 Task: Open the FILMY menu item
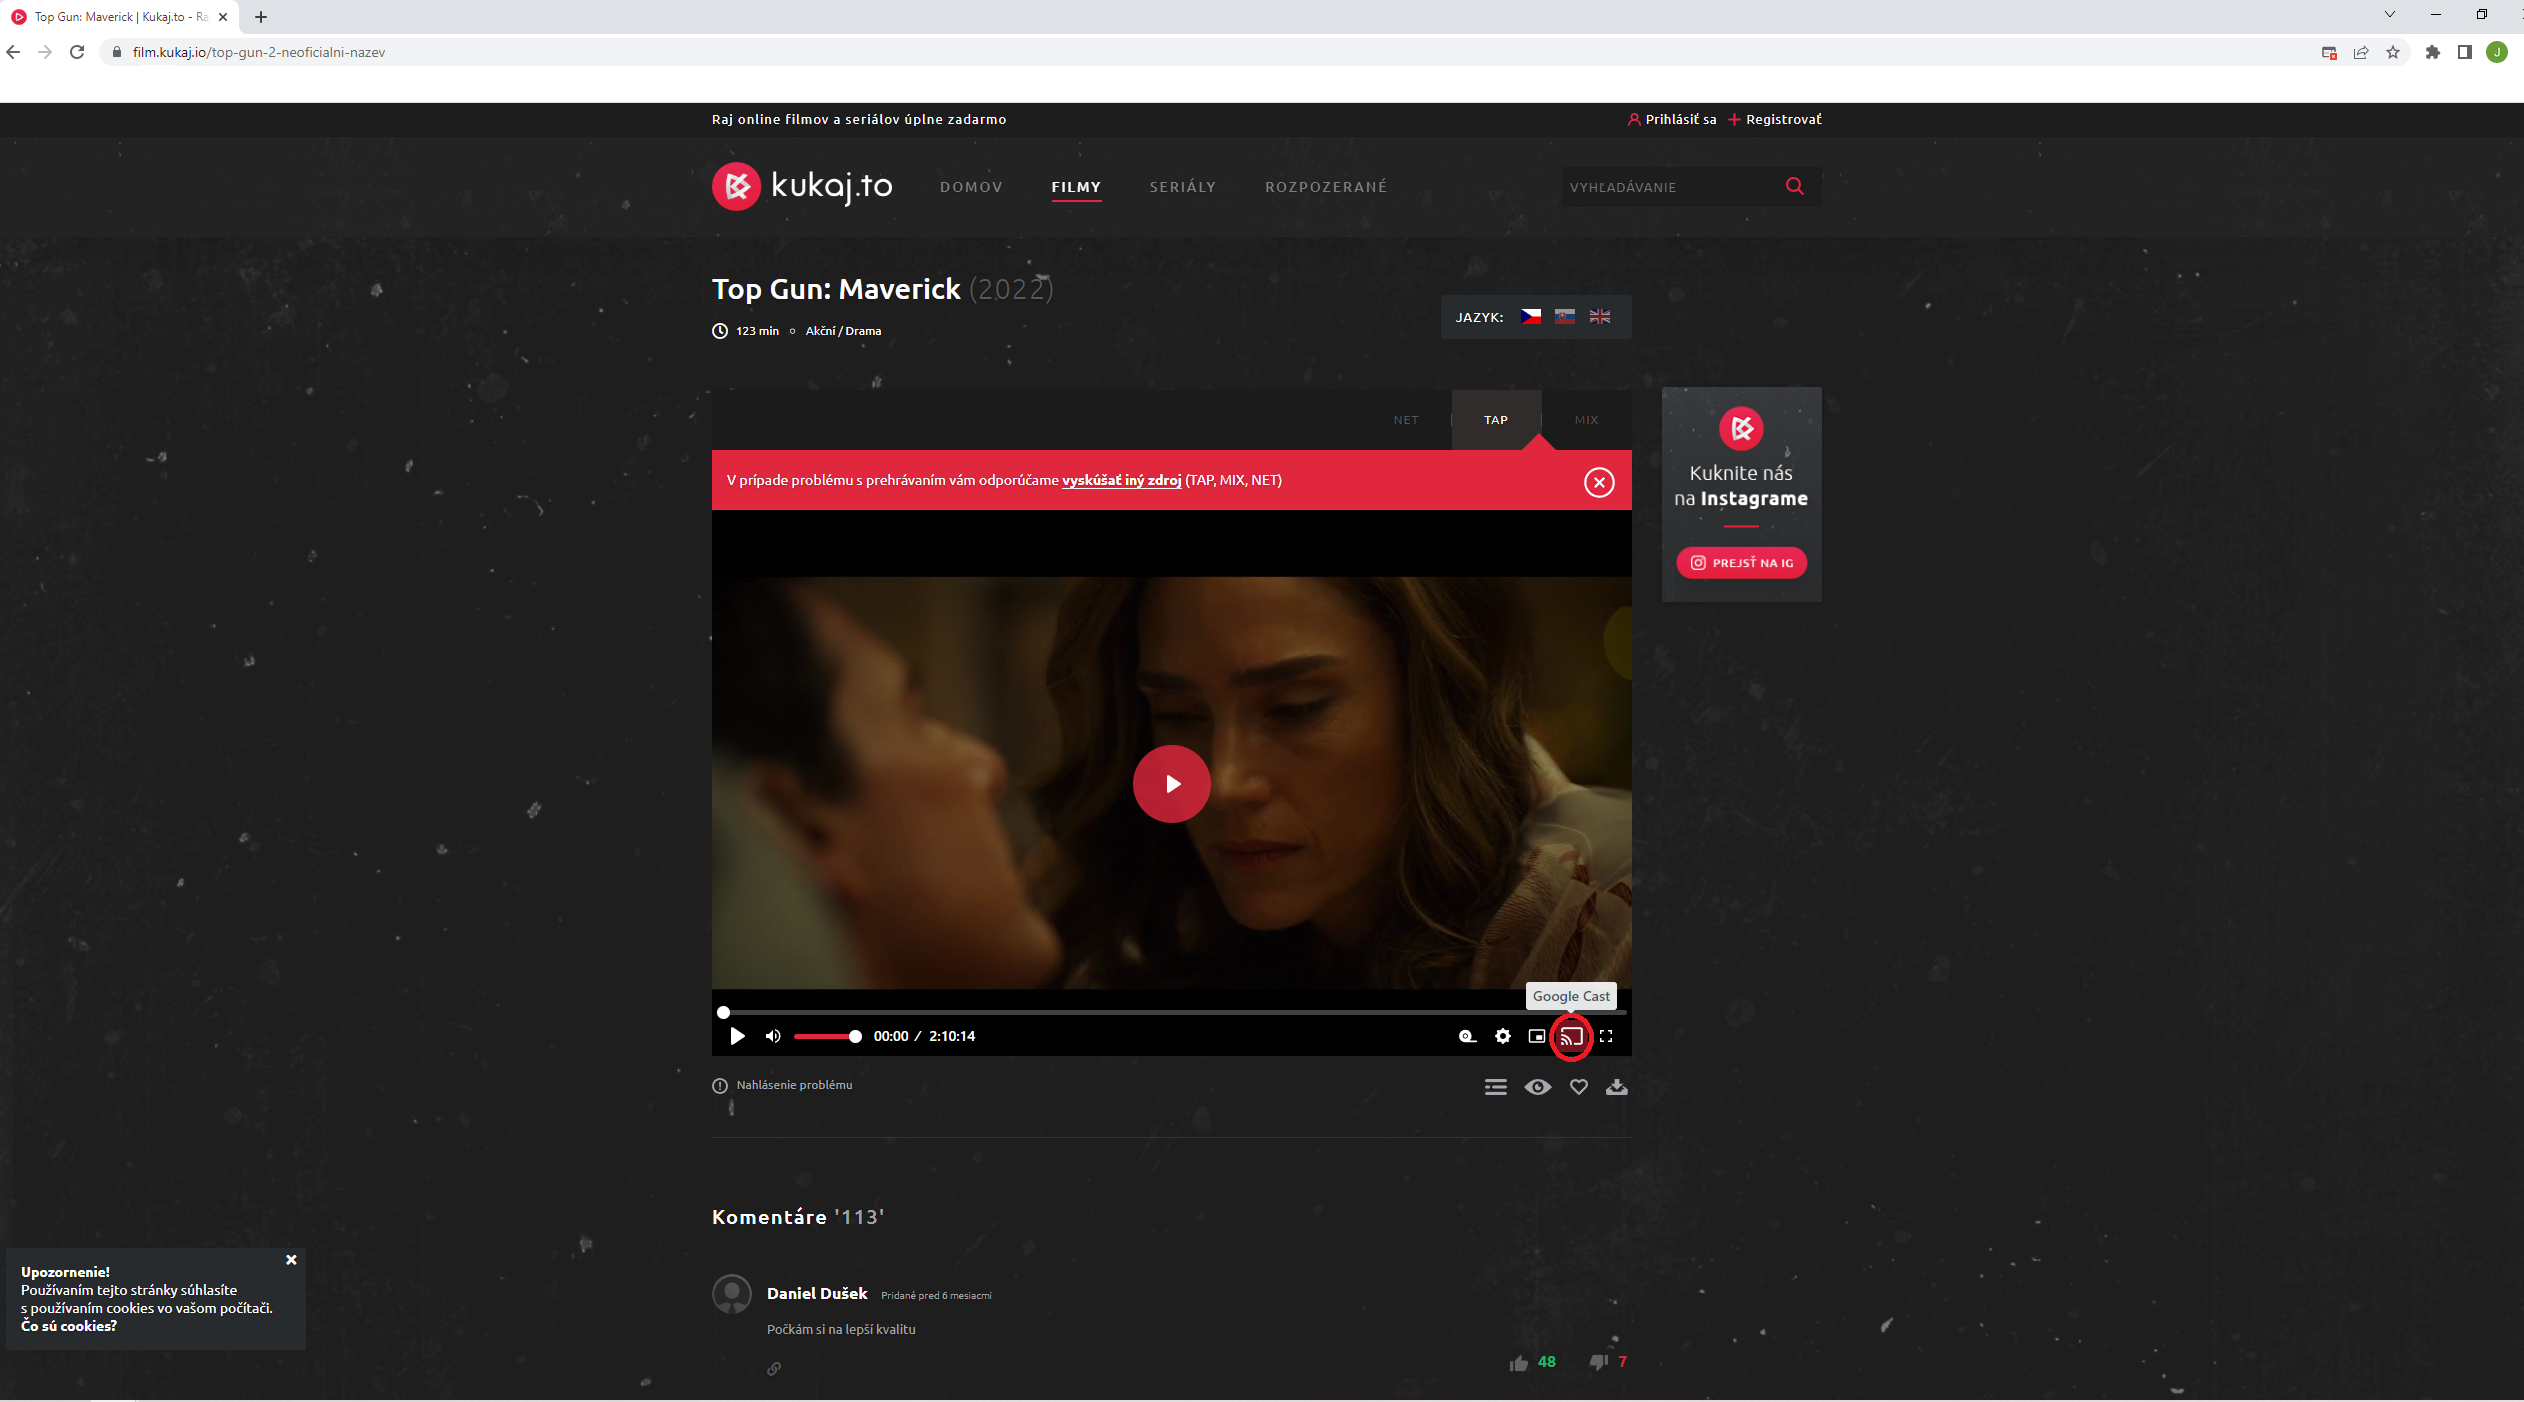[x=1076, y=188]
